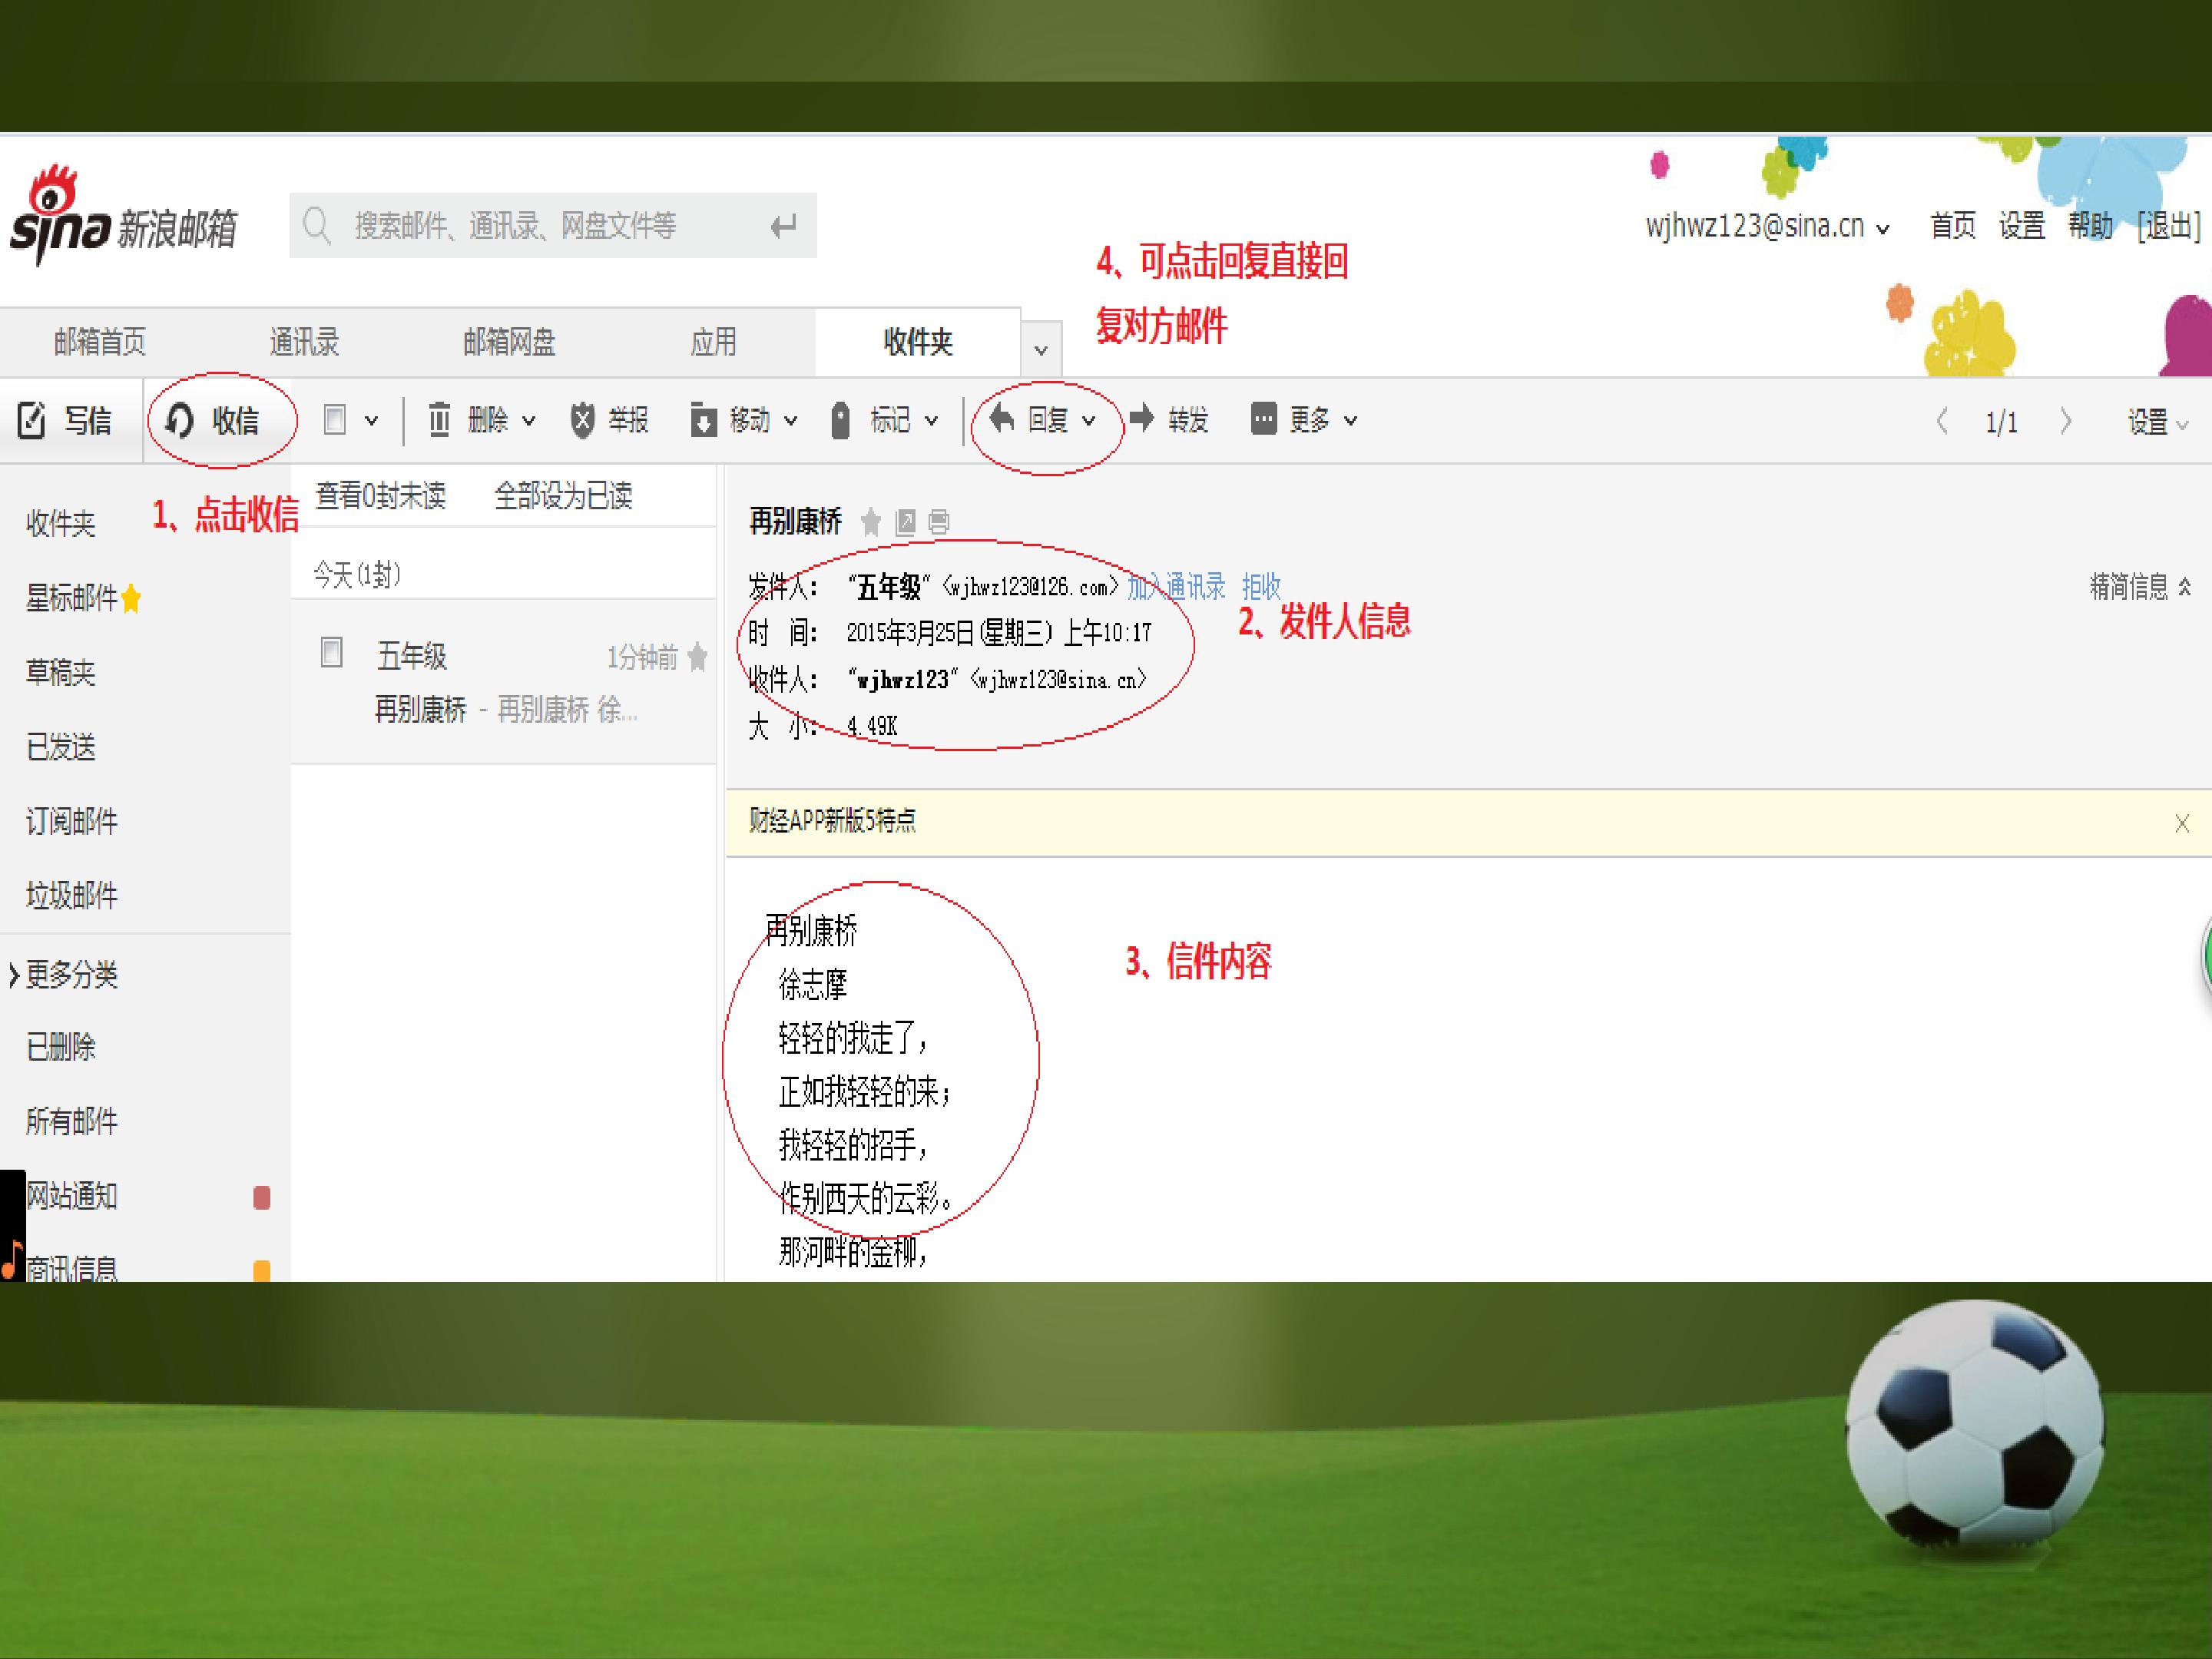
Task: Forward the mail using 转发
Action: (1168, 419)
